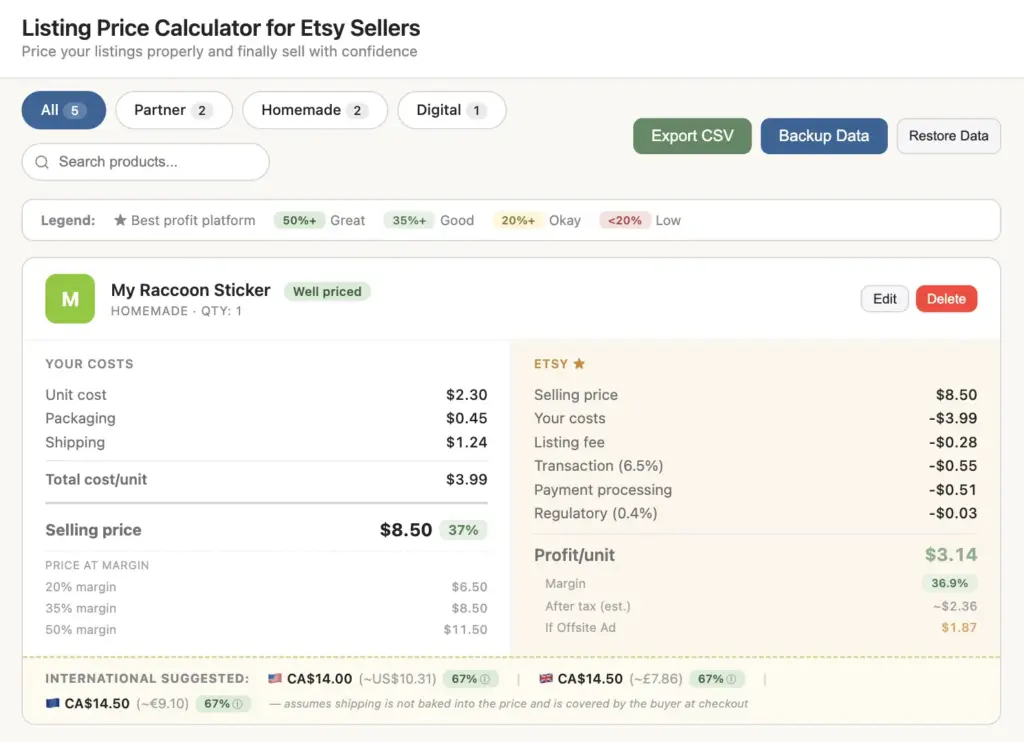The image size is (1024, 742).
Task: Click the After tax estimate ~$2.36
Action: (x=955, y=606)
